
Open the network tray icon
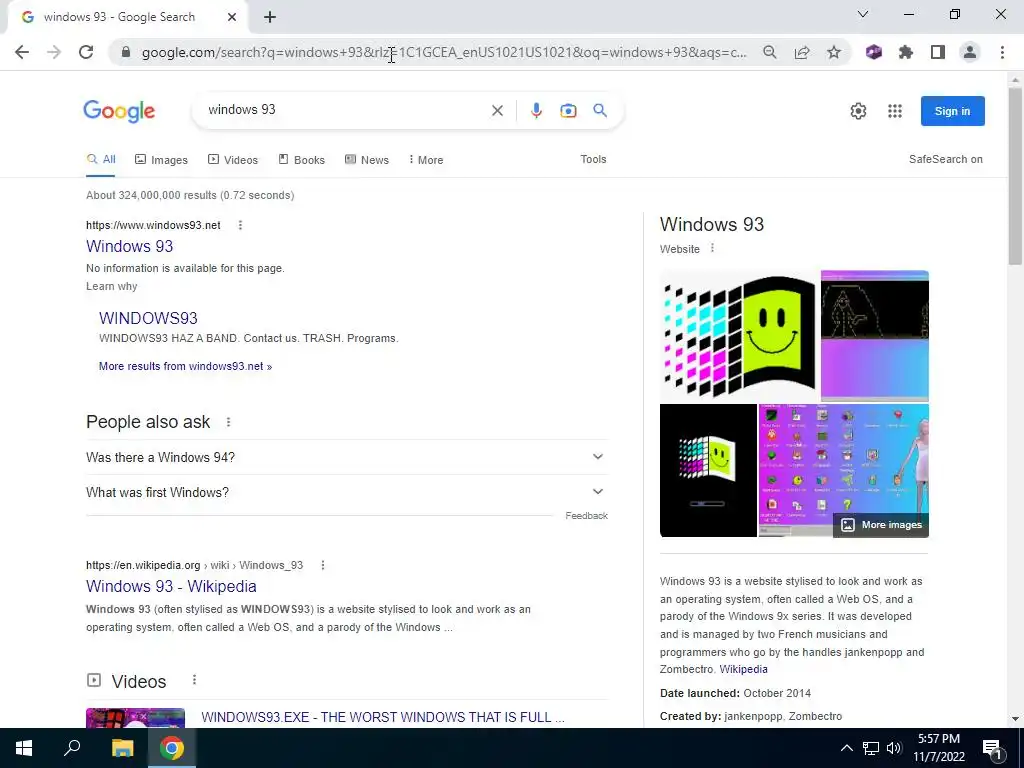pos(871,748)
